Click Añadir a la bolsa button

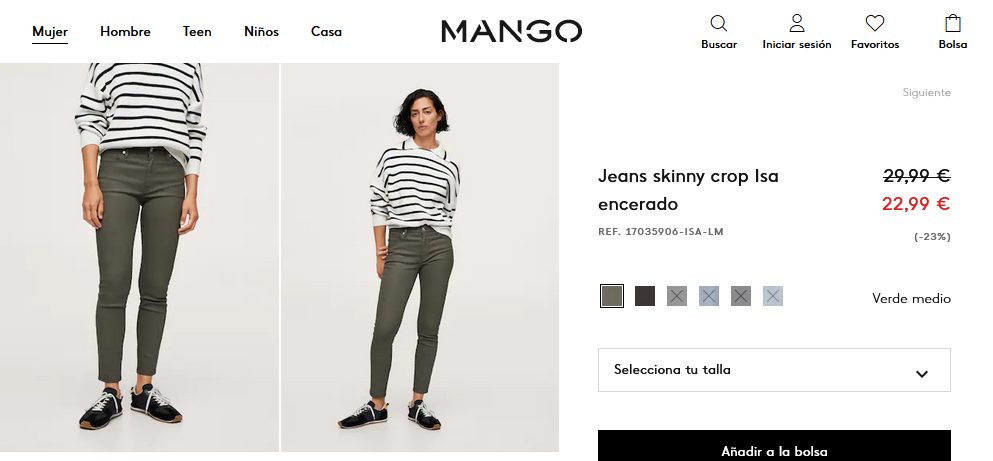point(774,446)
